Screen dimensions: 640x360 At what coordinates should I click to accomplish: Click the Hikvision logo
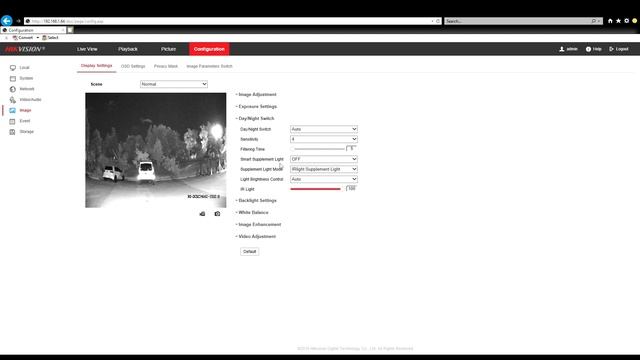(24, 49)
